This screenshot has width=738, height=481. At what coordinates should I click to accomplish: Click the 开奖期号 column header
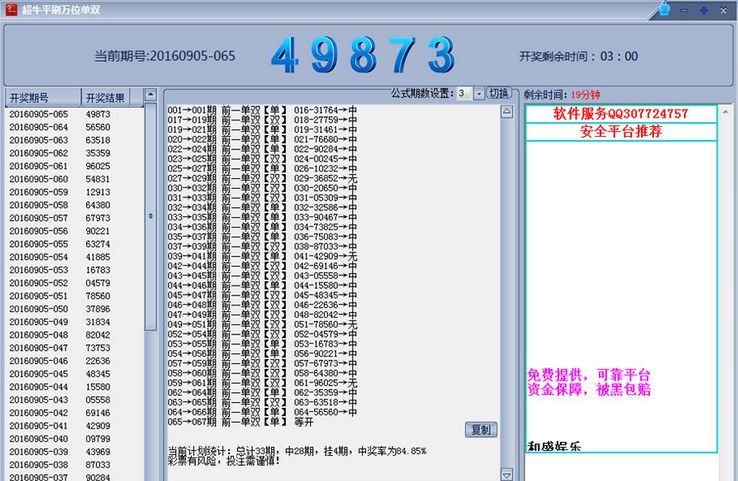point(43,97)
